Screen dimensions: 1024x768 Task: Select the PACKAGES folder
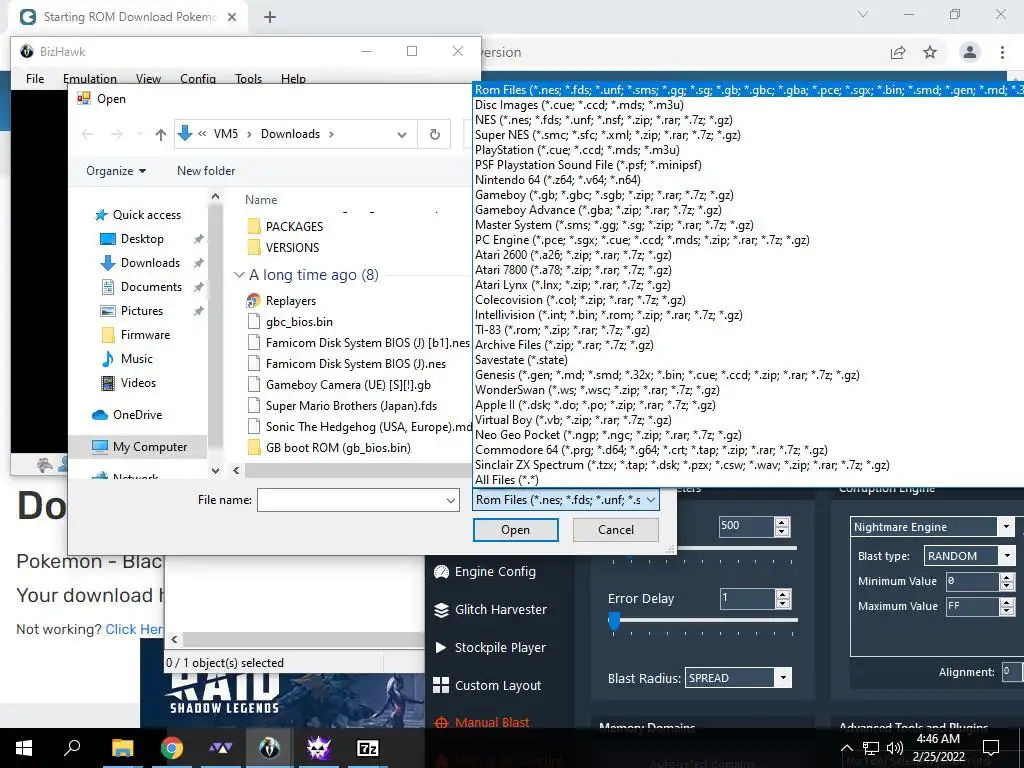coord(294,227)
